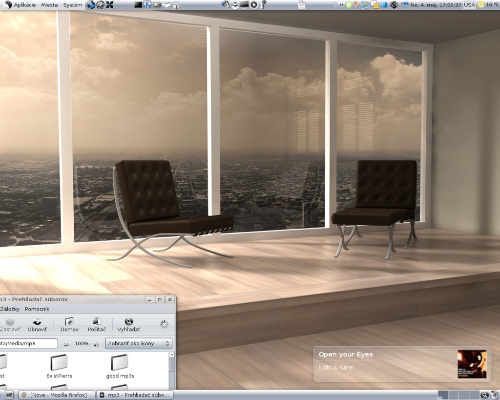Launch the round grey icon after the globe
Screen dimensions: 500x400
click(x=100, y=5)
